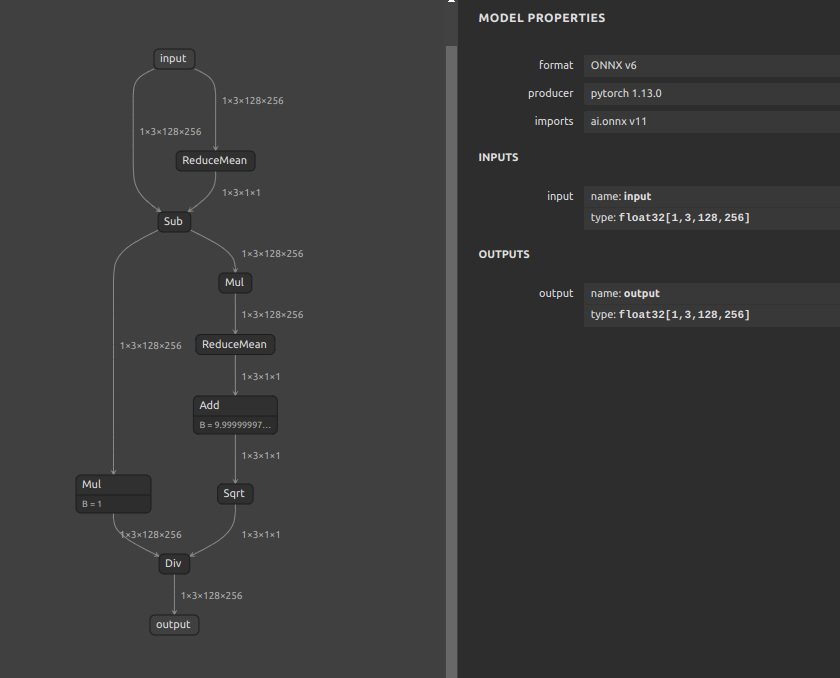Click the Add node's B = 9.99999997… value
Screen dimensions: 840x678
click(235, 425)
